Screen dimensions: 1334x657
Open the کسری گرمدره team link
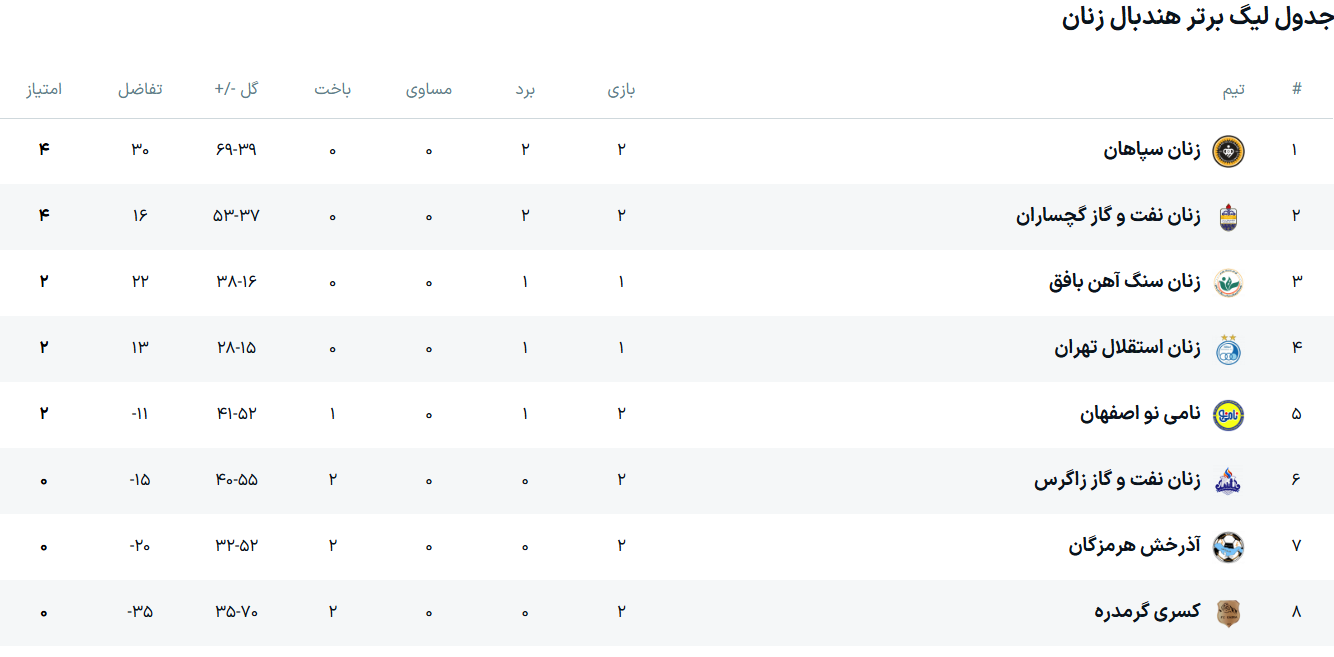click(x=1146, y=612)
